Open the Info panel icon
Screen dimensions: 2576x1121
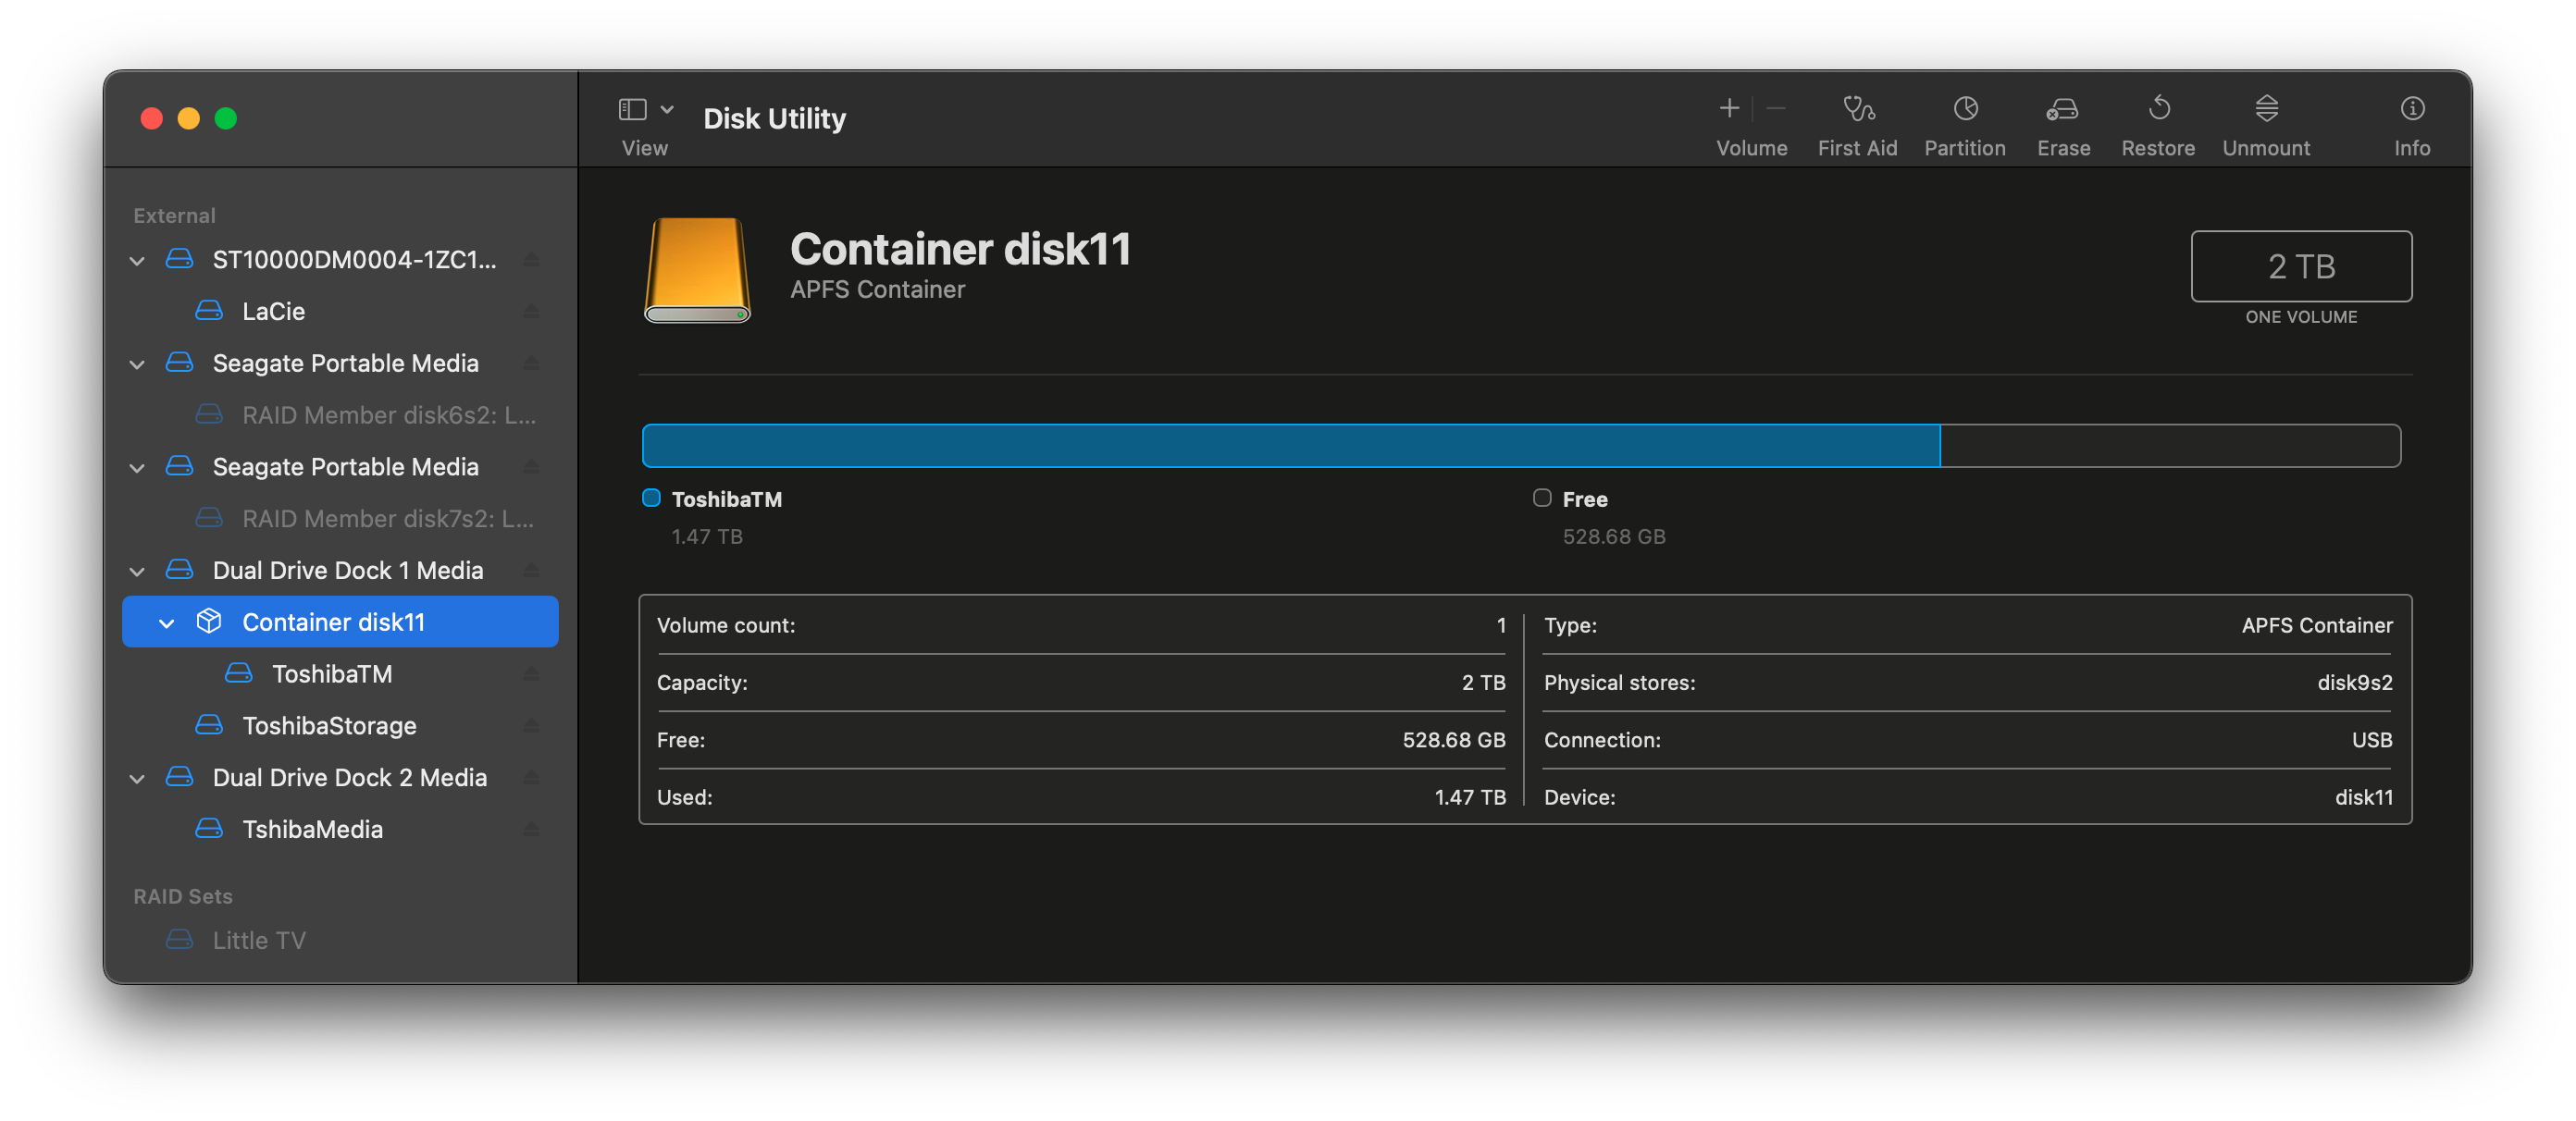point(2411,109)
